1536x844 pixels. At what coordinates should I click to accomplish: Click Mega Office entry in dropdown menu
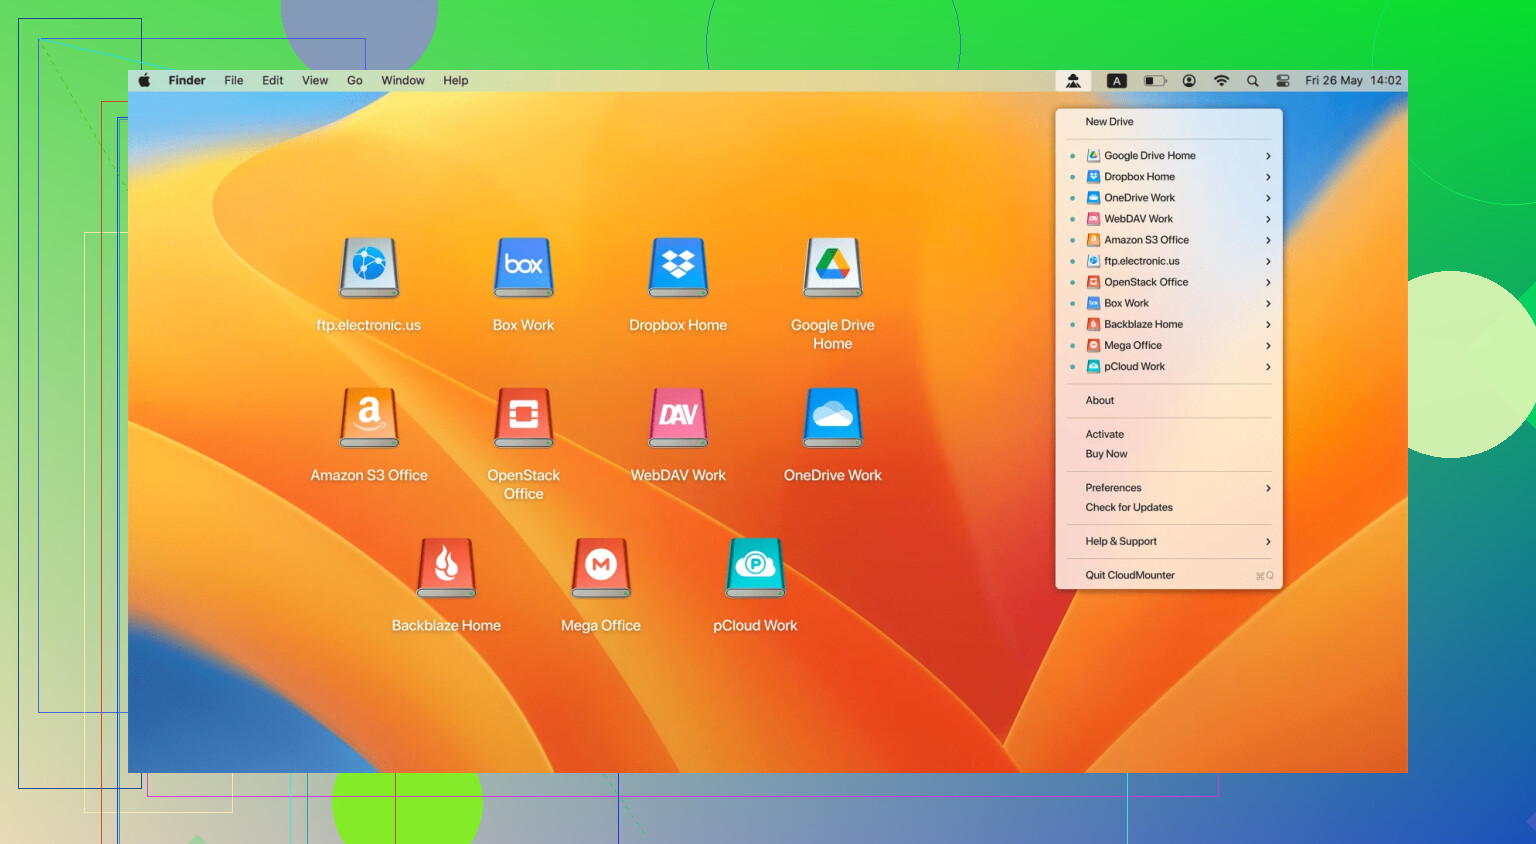(x=1169, y=345)
